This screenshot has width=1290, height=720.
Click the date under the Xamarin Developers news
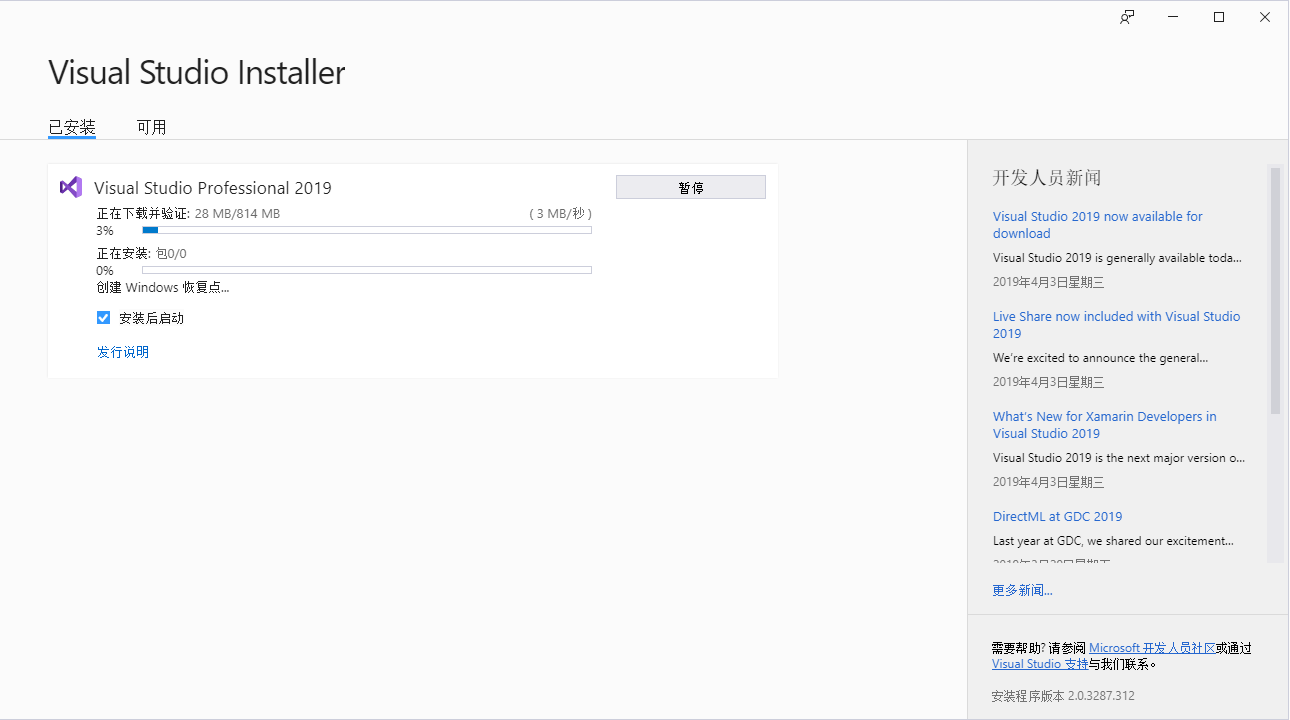coord(1049,482)
